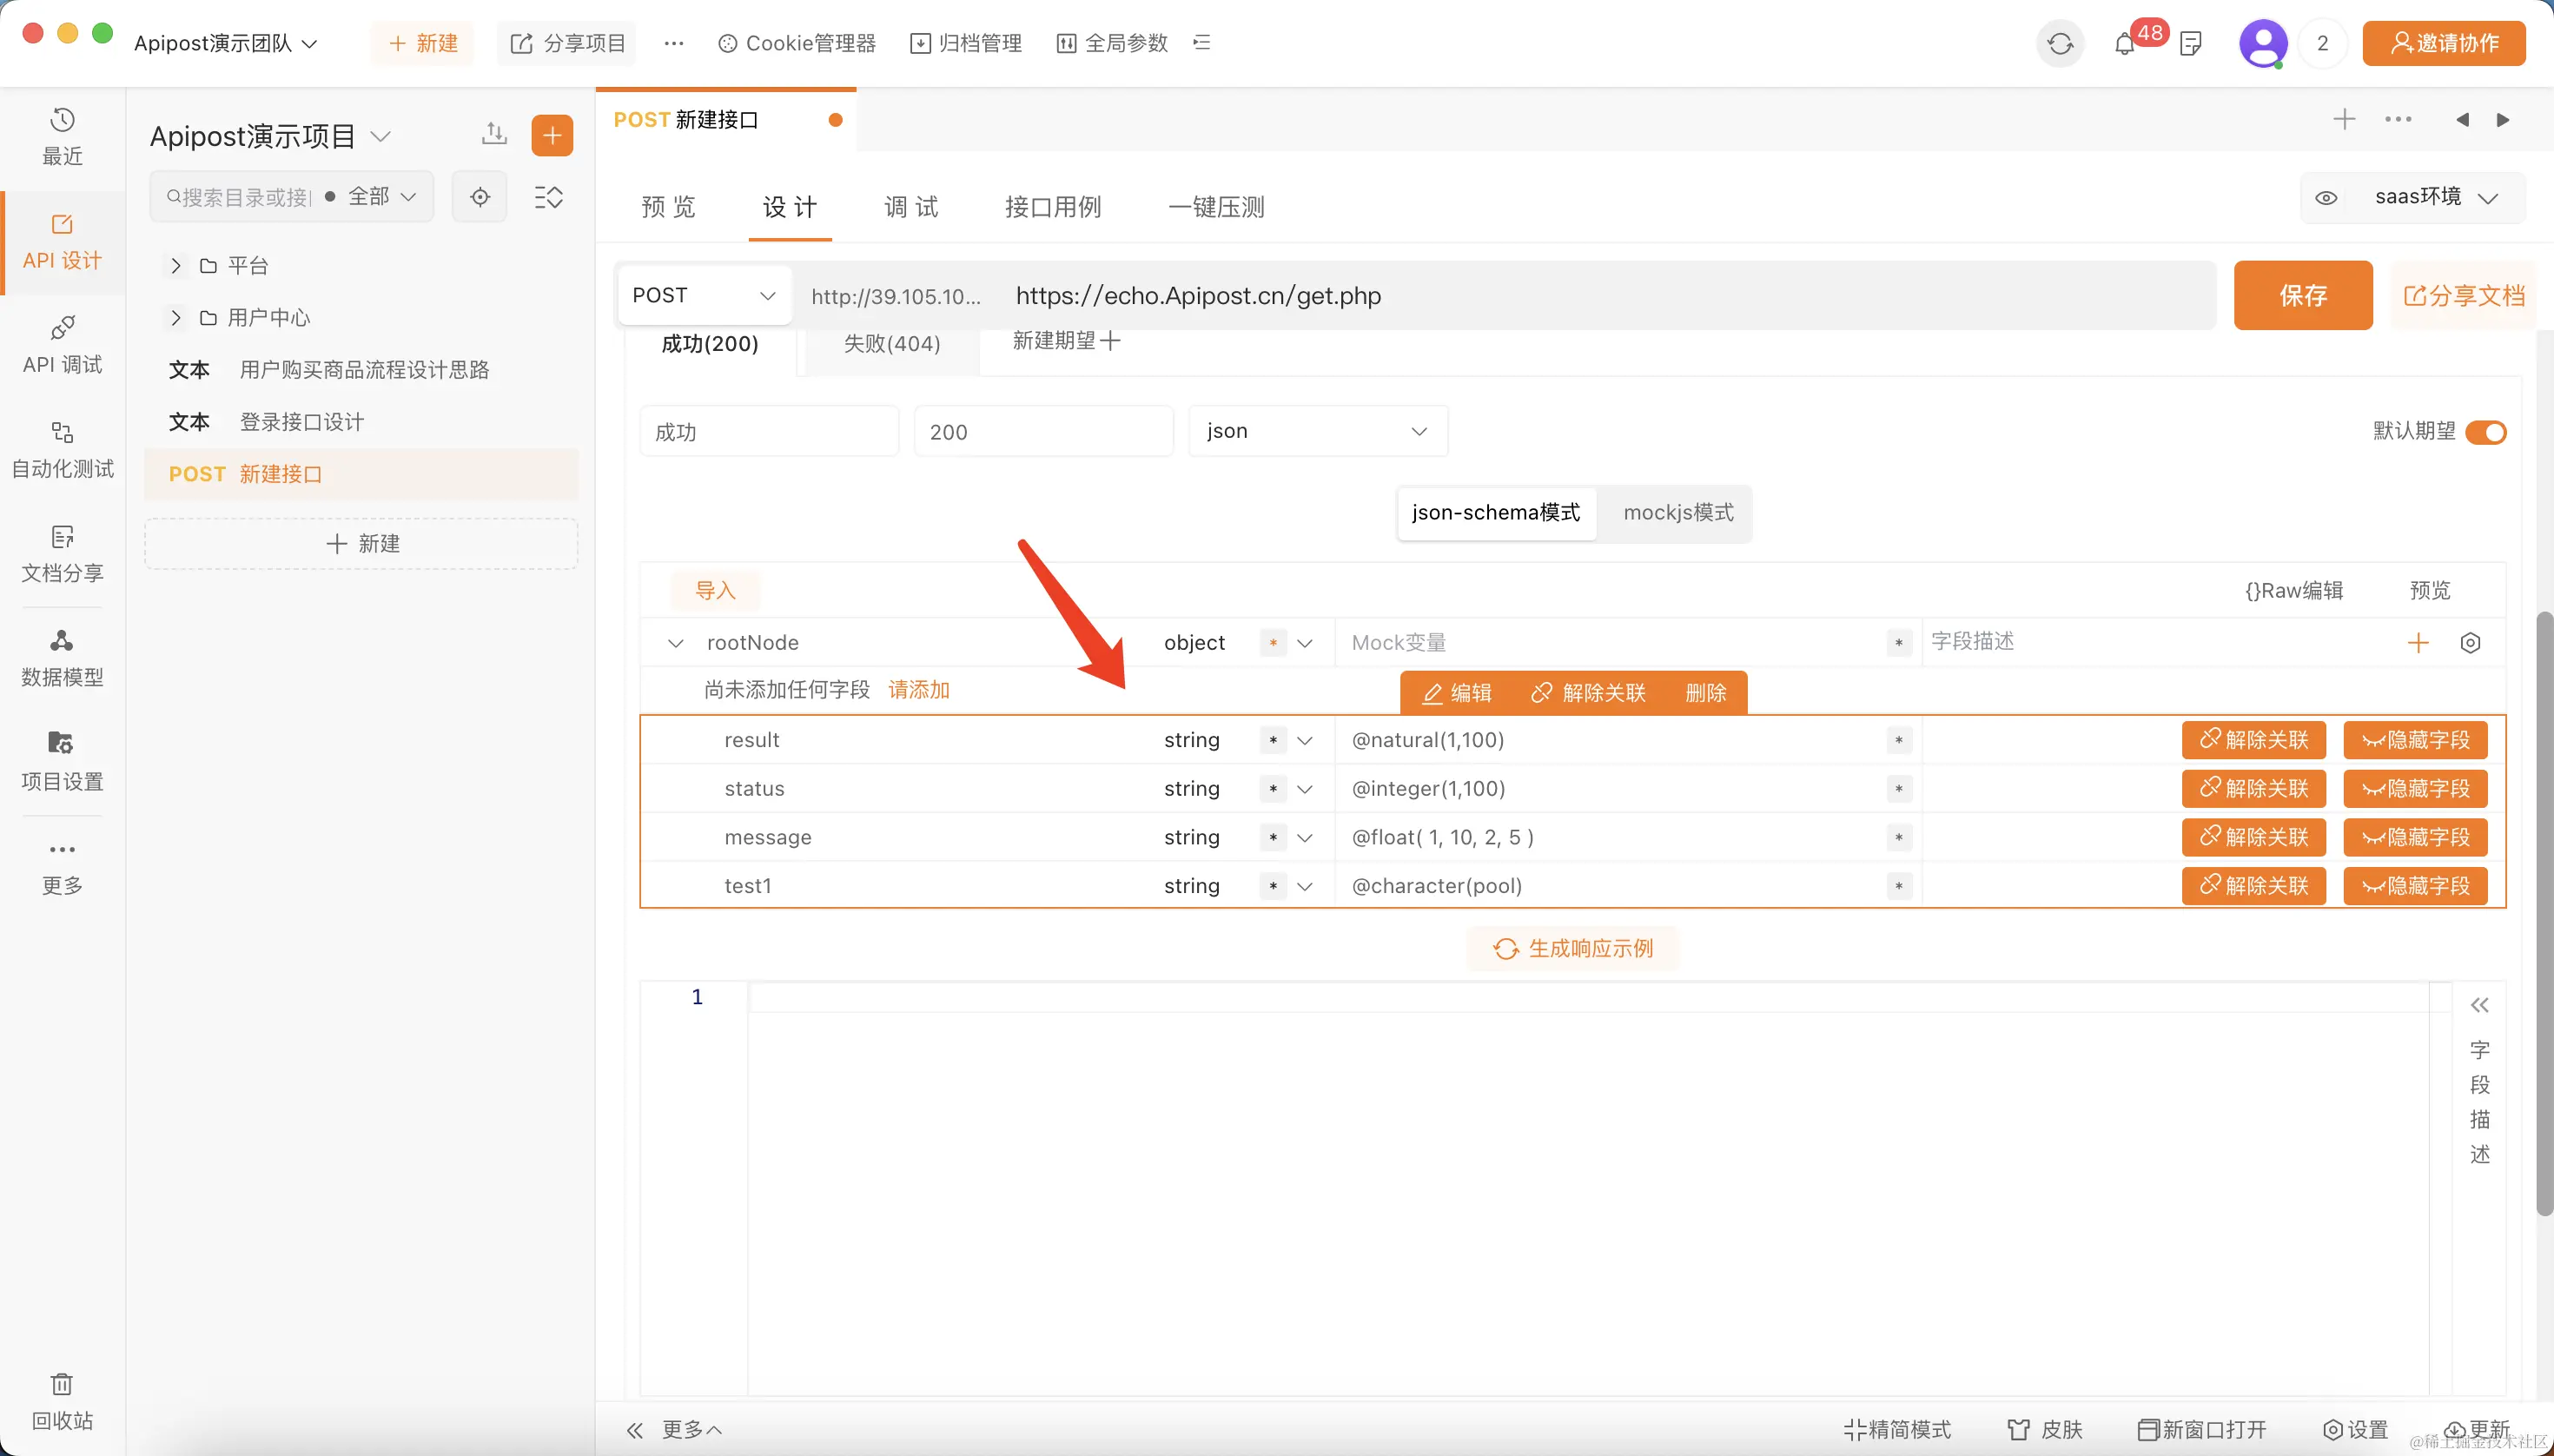Open 更多 in the left sidebar
The width and height of the screenshot is (2554, 1456).
[62, 867]
